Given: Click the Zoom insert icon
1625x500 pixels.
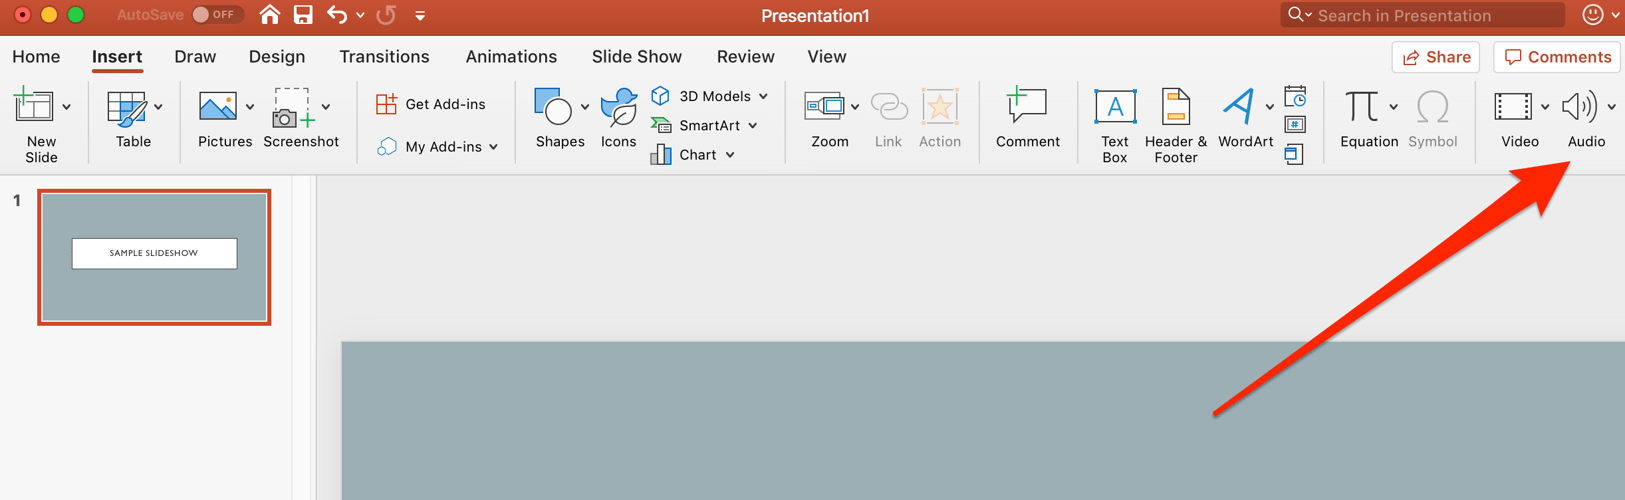Looking at the screenshot, I should [x=824, y=106].
